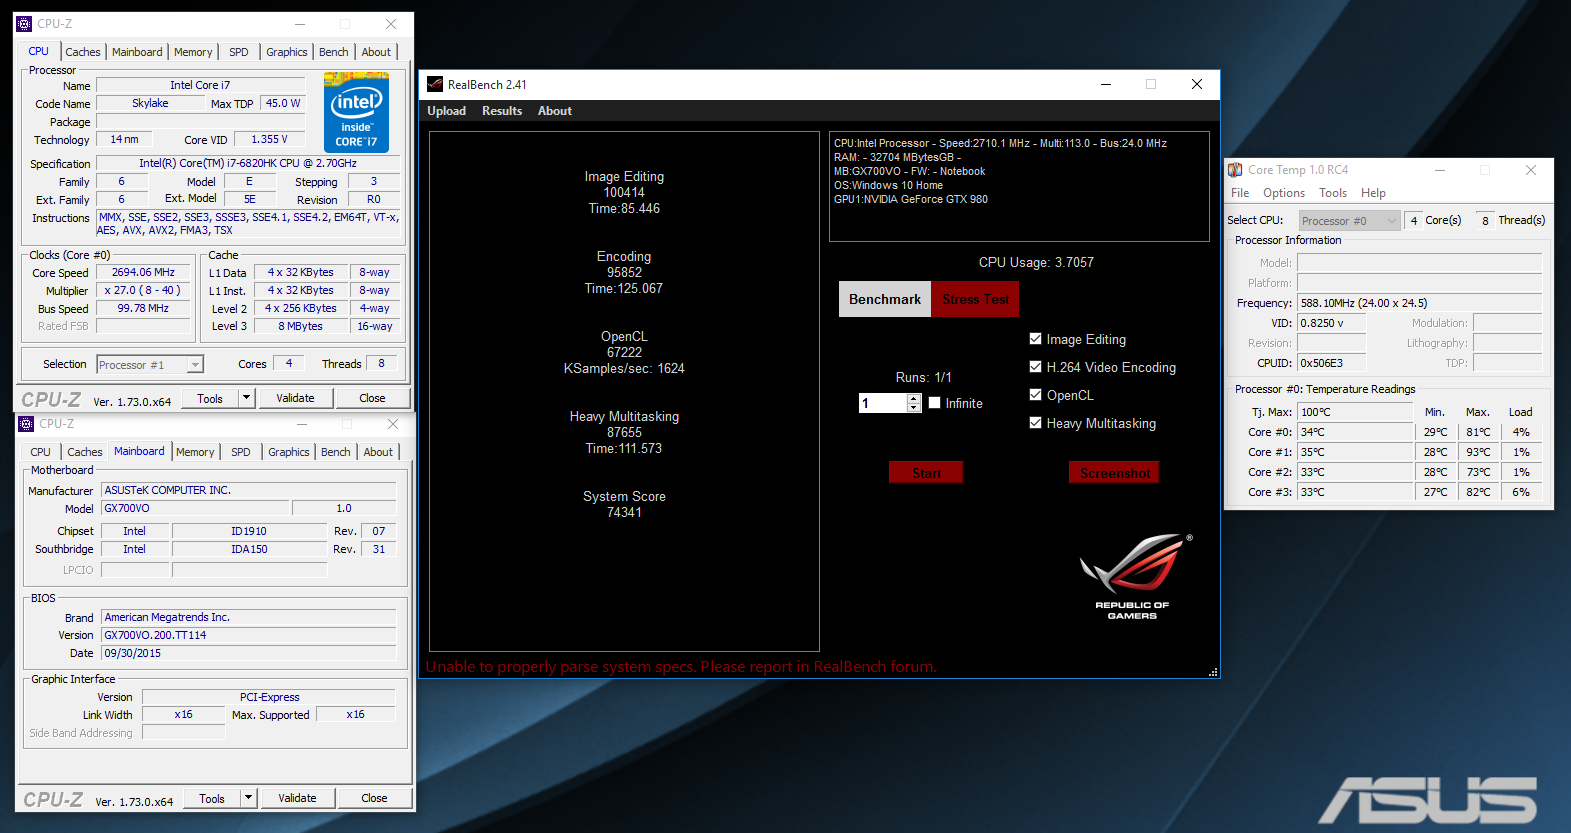Click Tools button in top CPU-Z window

click(210, 398)
